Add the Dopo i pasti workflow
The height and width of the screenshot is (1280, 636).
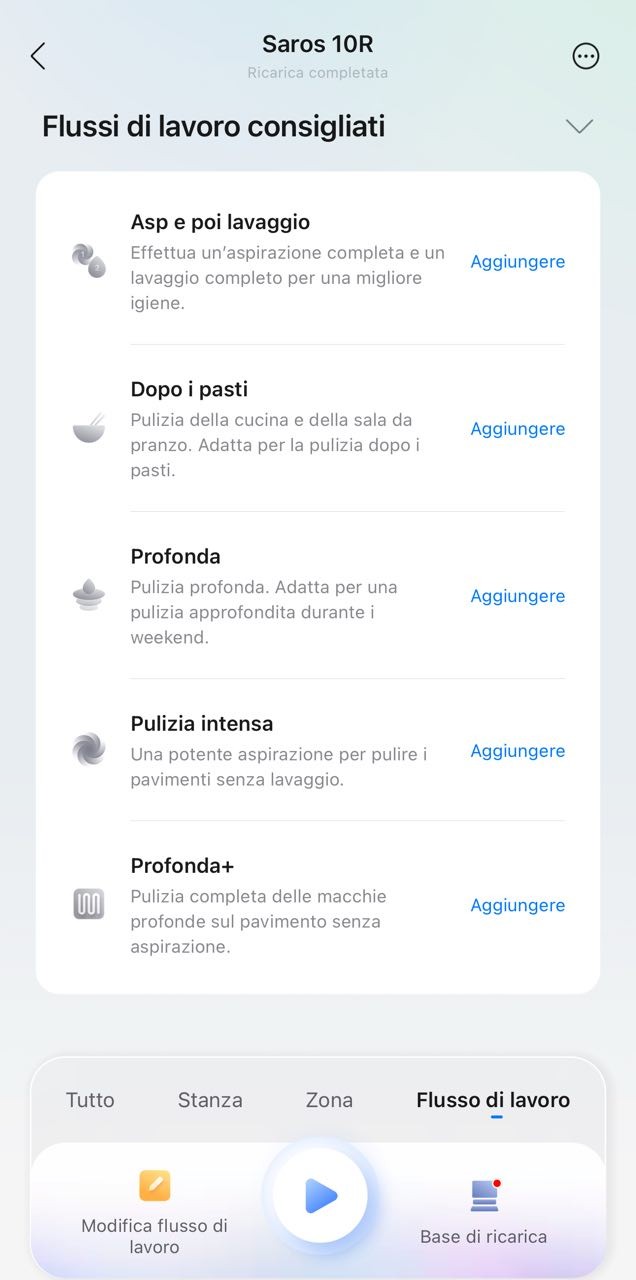(x=518, y=429)
